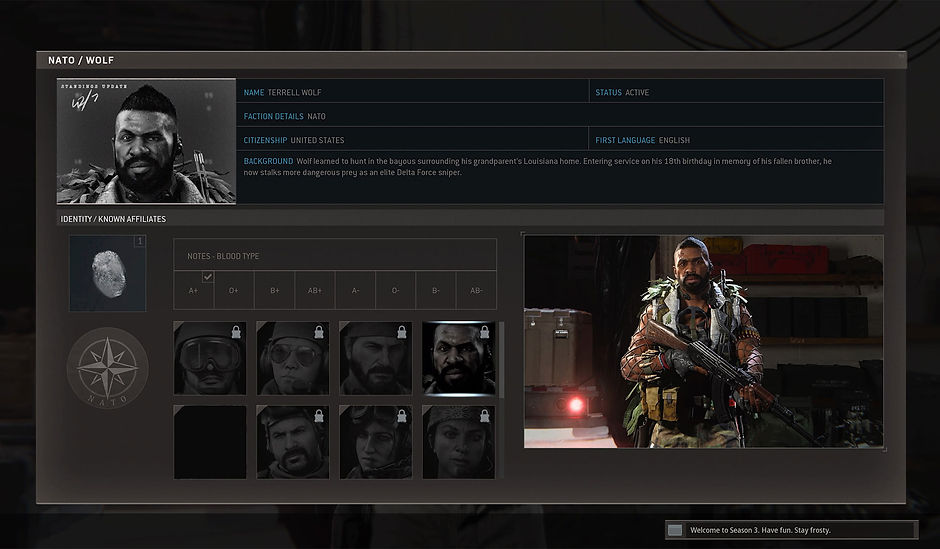Image resolution: width=940 pixels, height=549 pixels.
Task: Click the full-body Wolf operator preview image
Action: coord(704,342)
